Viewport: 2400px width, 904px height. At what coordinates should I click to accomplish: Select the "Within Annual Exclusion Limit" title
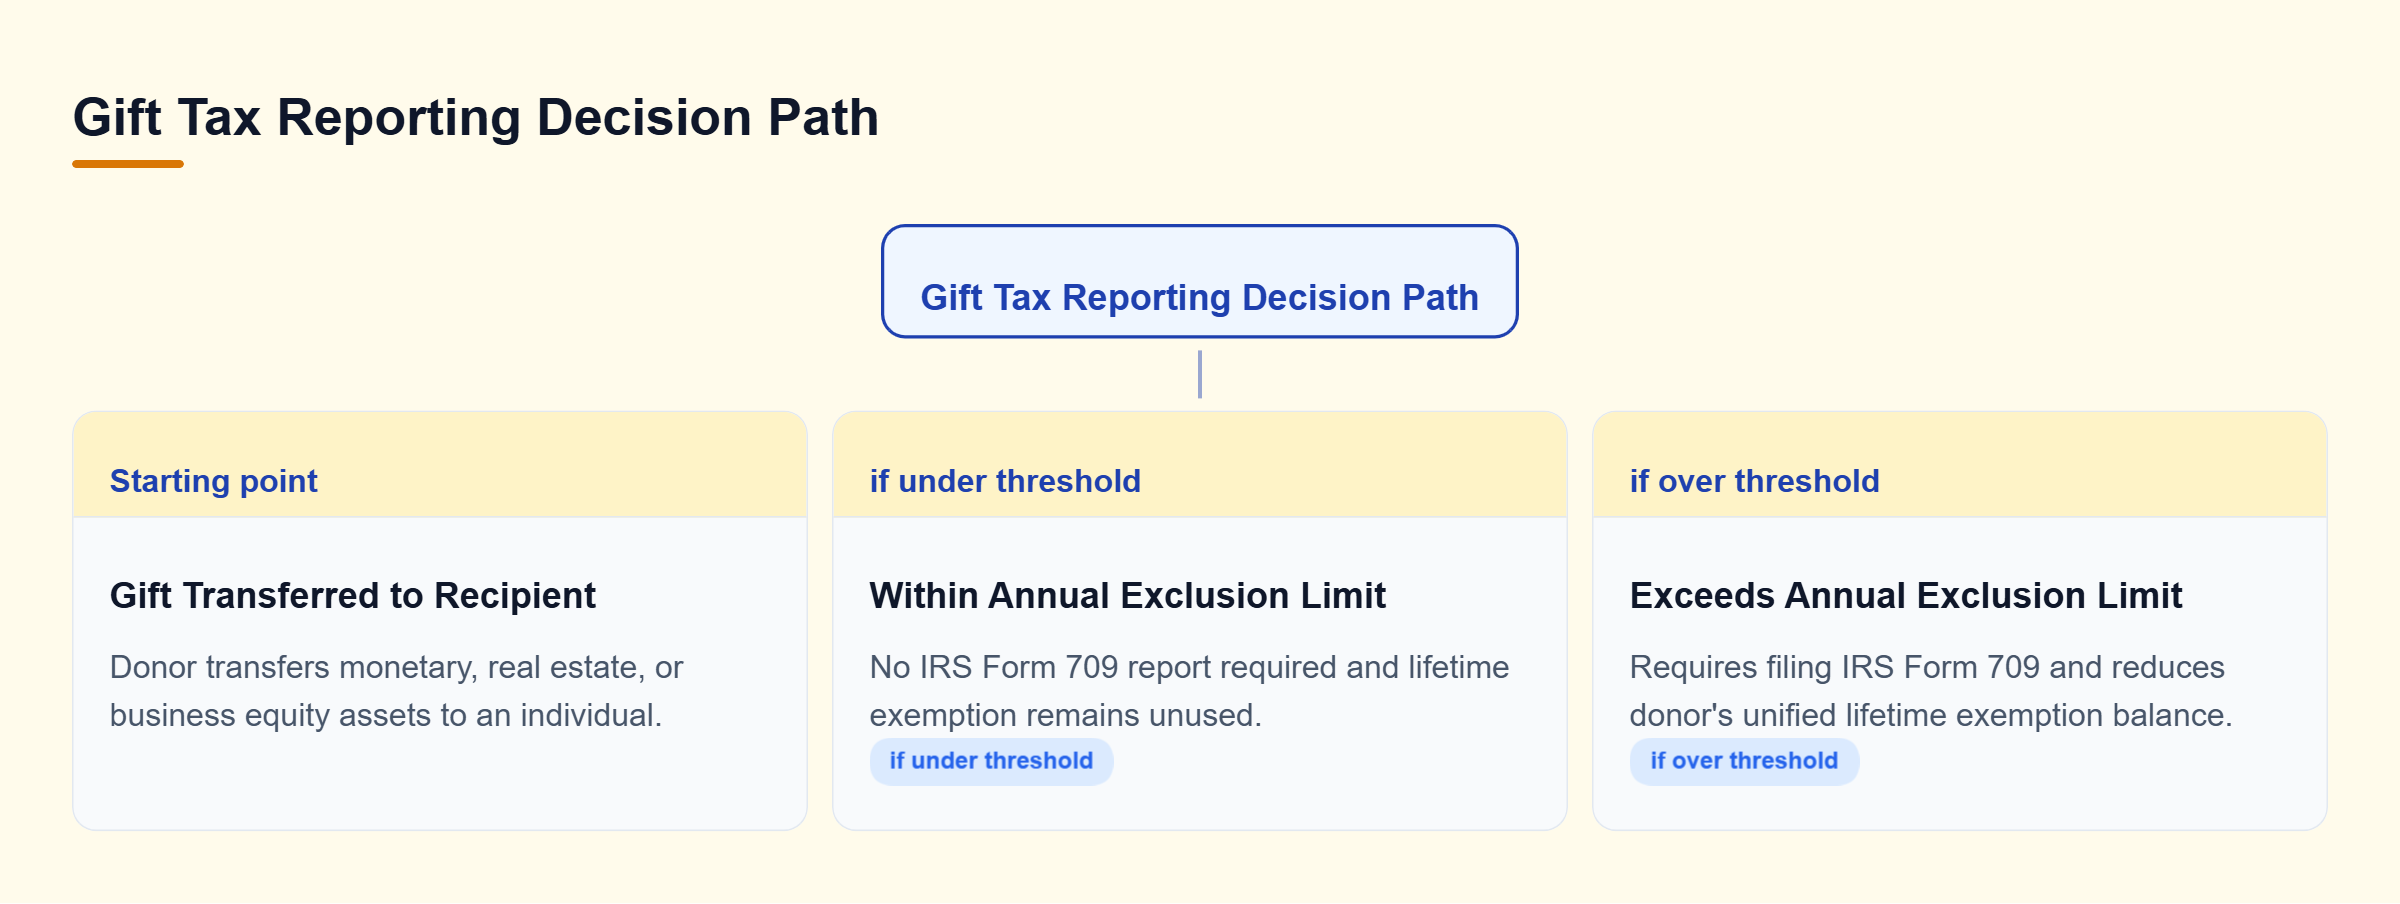click(x=1128, y=595)
